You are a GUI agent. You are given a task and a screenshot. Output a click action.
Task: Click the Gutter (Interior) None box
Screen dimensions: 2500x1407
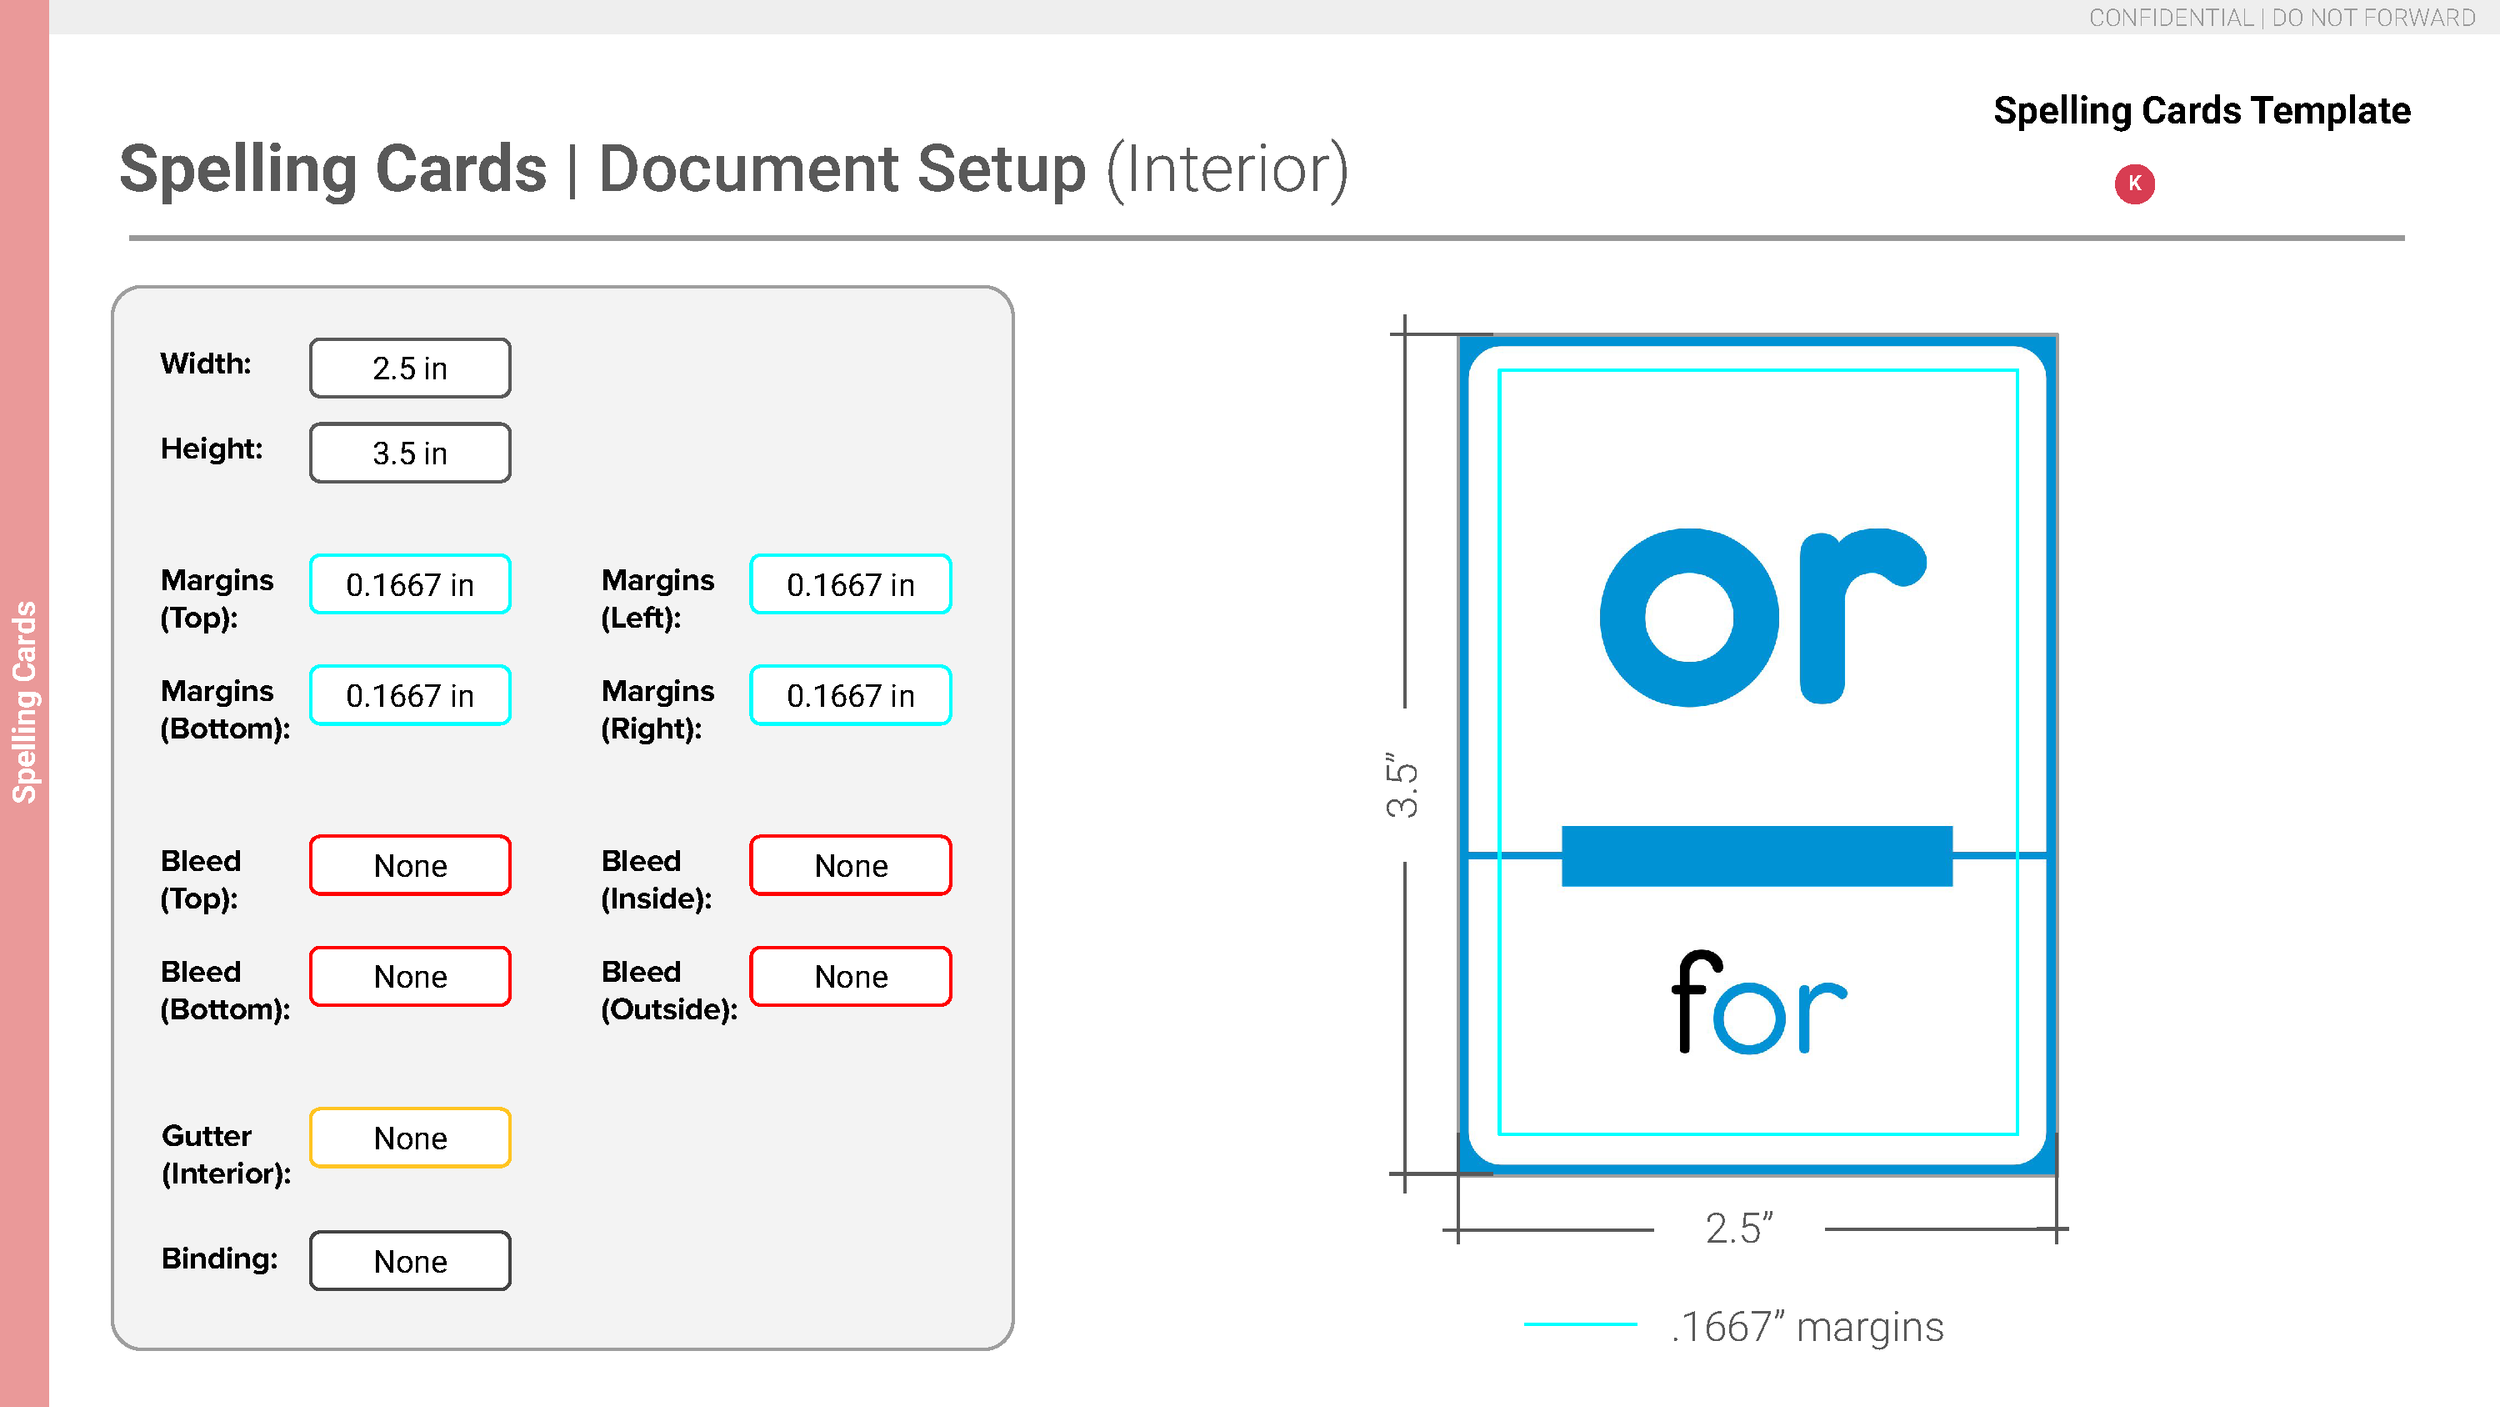[410, 1138]
